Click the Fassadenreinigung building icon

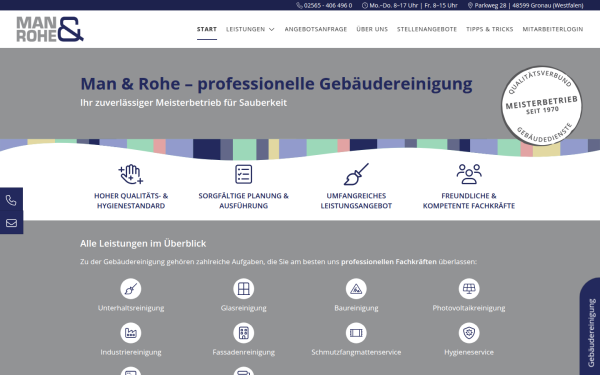click(243, 333)
